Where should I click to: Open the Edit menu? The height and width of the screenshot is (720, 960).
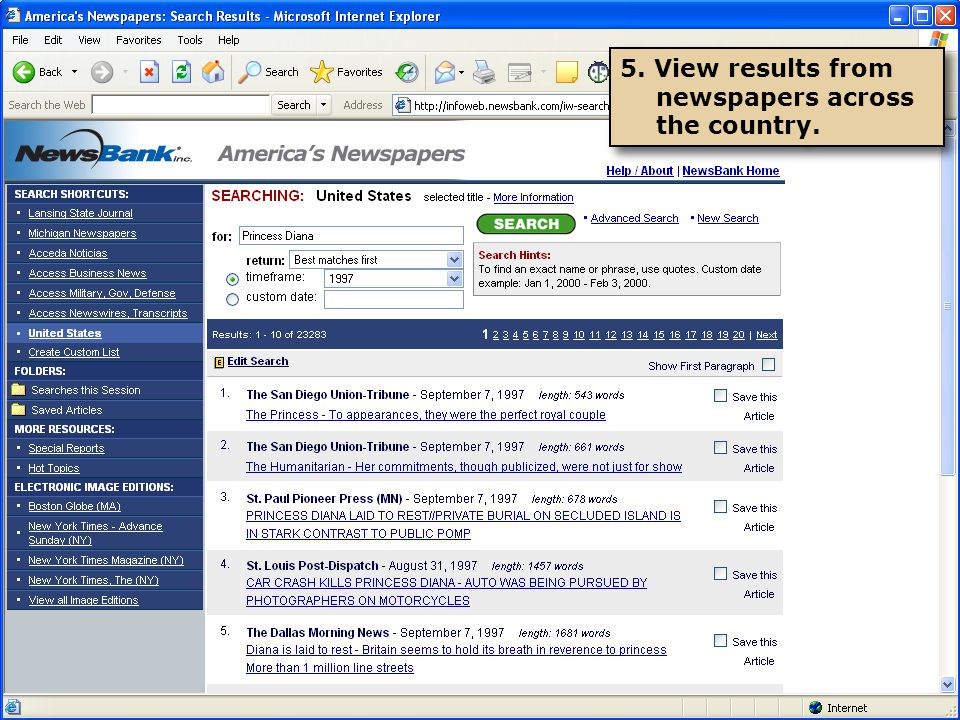point(53,40)
